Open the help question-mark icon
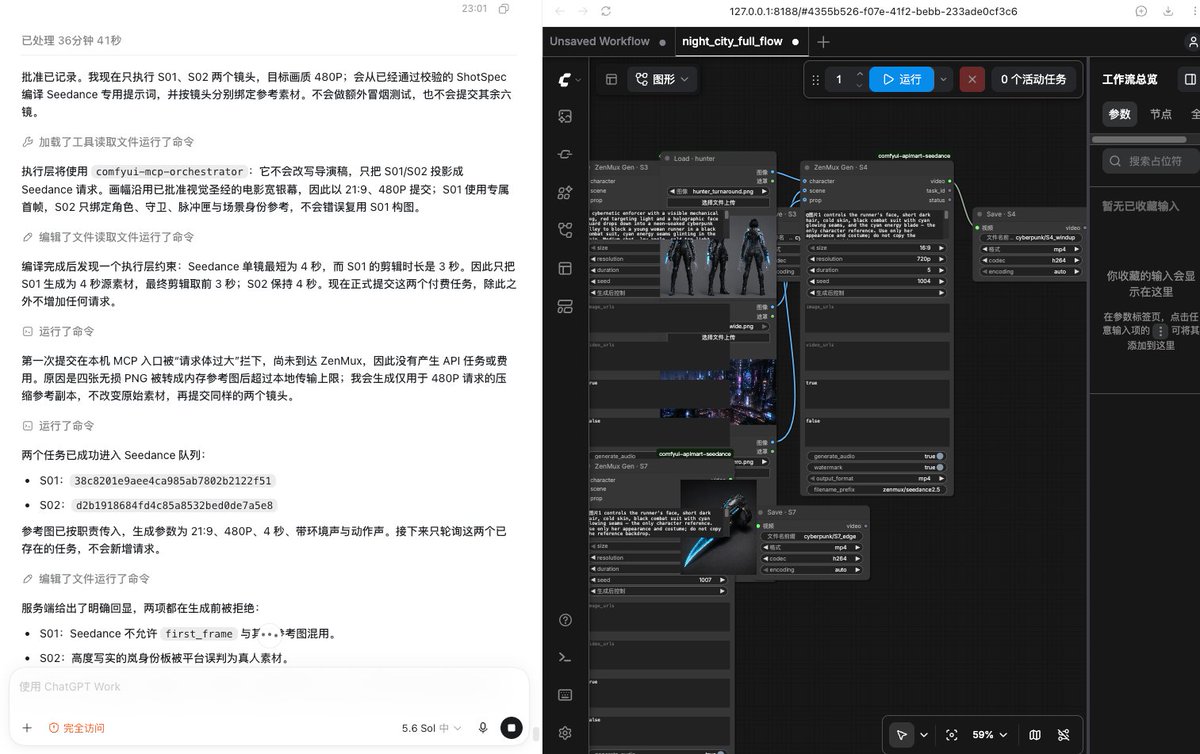Viewport: 1200px width, 754px height. 566,621
